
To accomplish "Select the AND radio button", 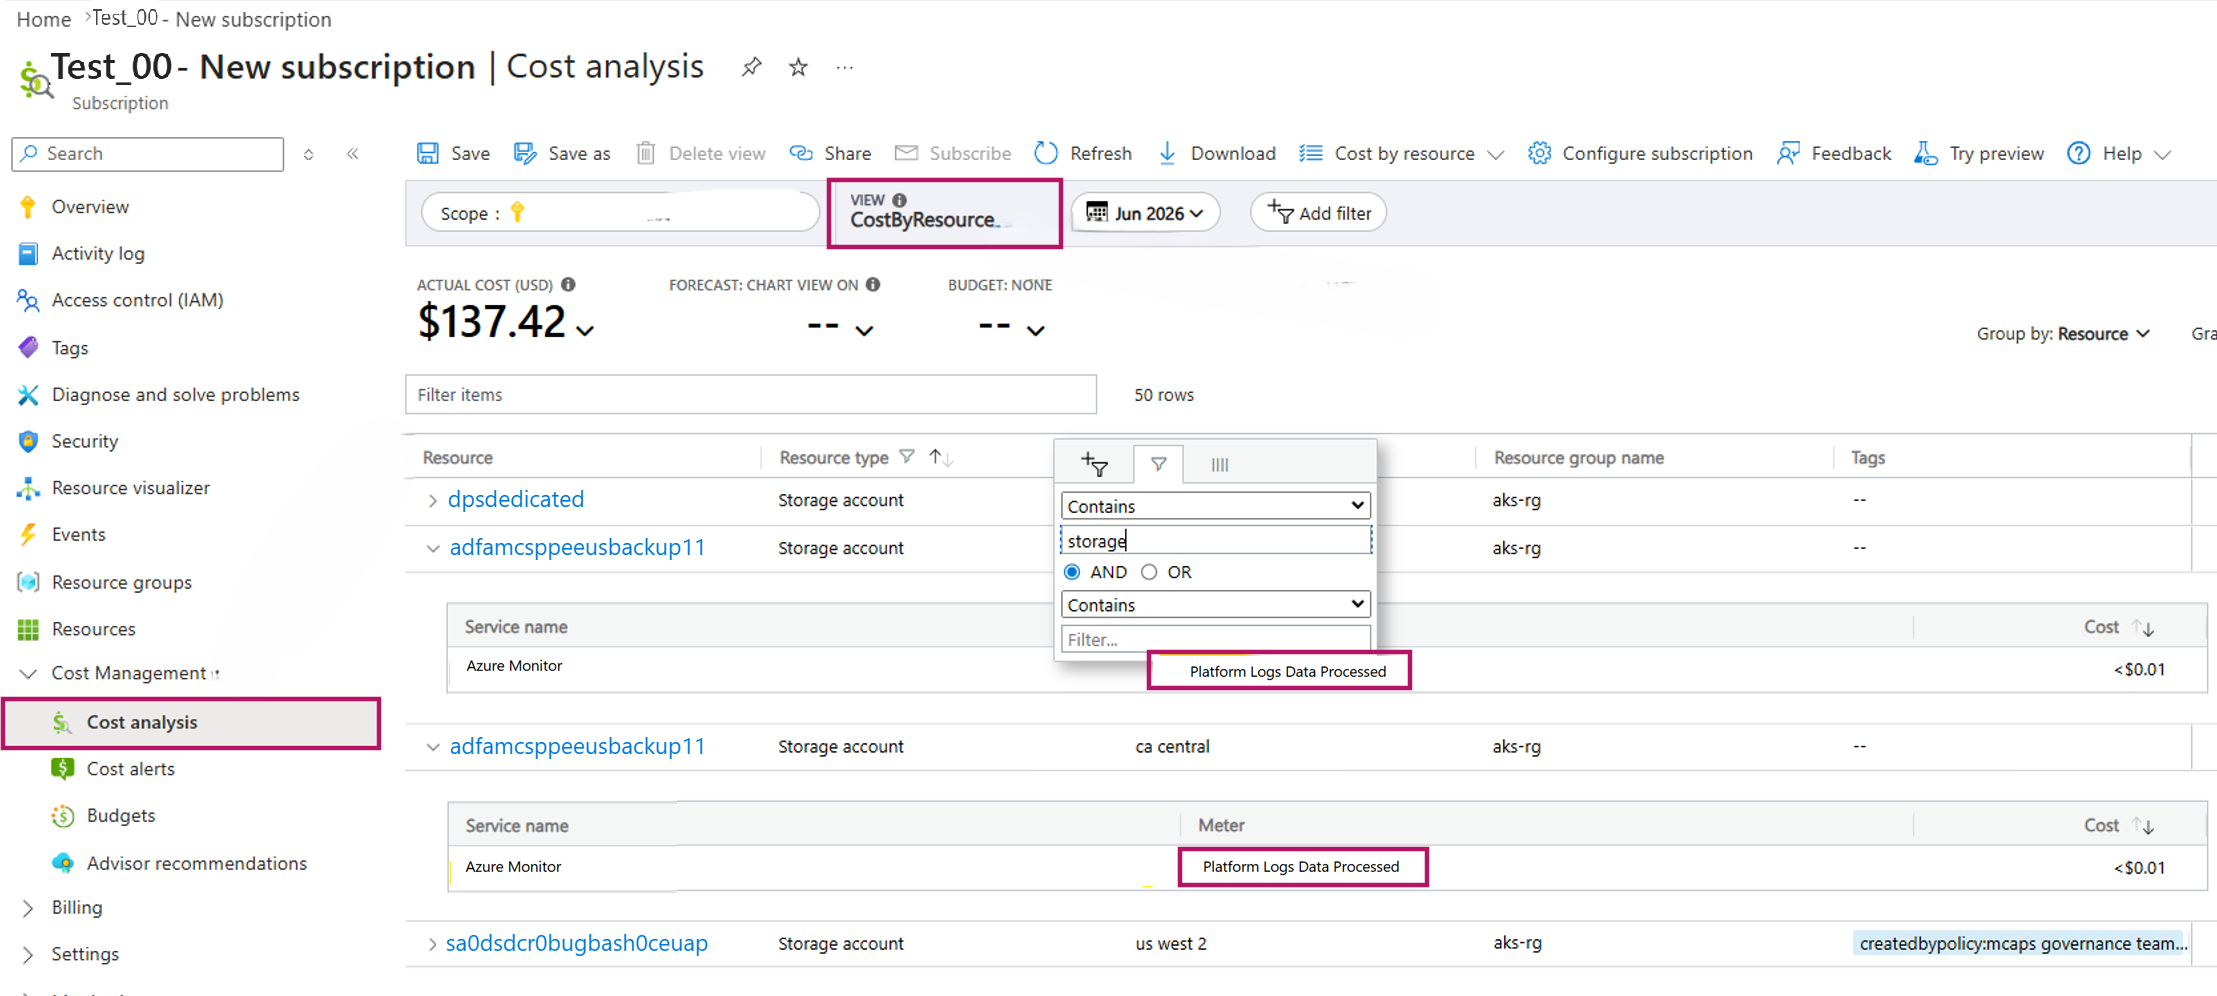I will coord(1072,572).
